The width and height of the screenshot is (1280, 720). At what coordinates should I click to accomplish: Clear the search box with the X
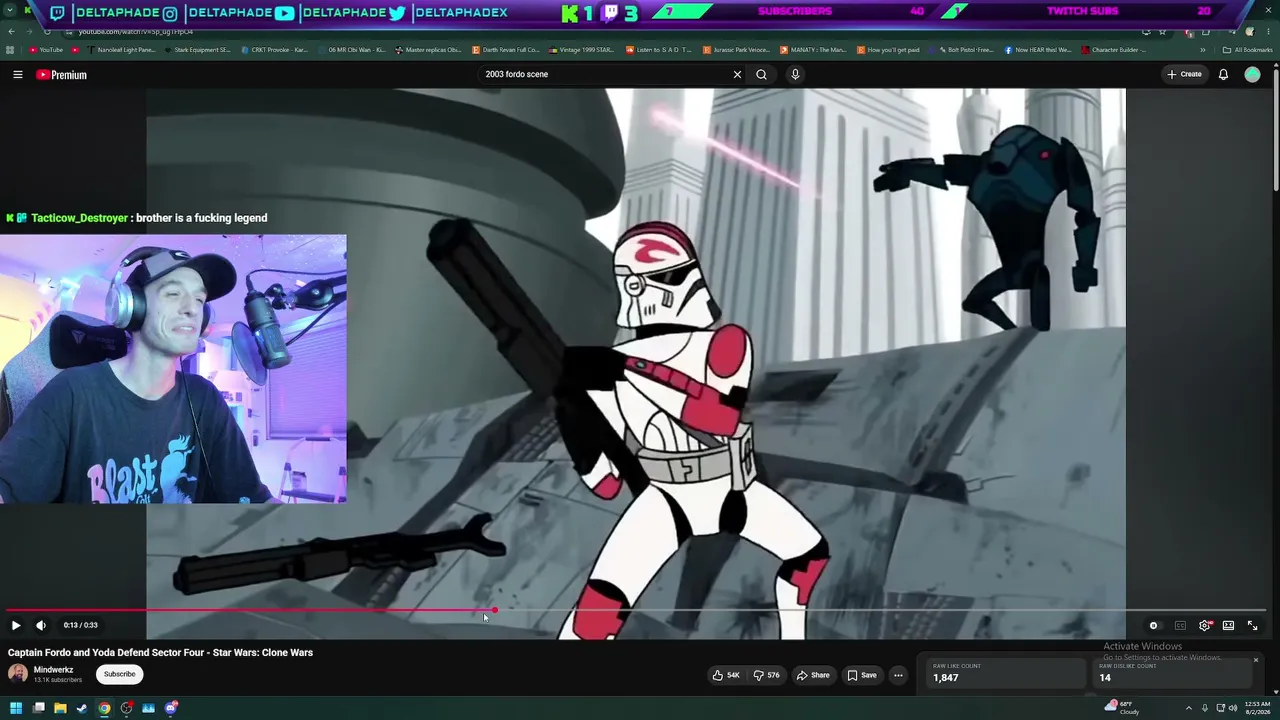(x=737, y=74)
